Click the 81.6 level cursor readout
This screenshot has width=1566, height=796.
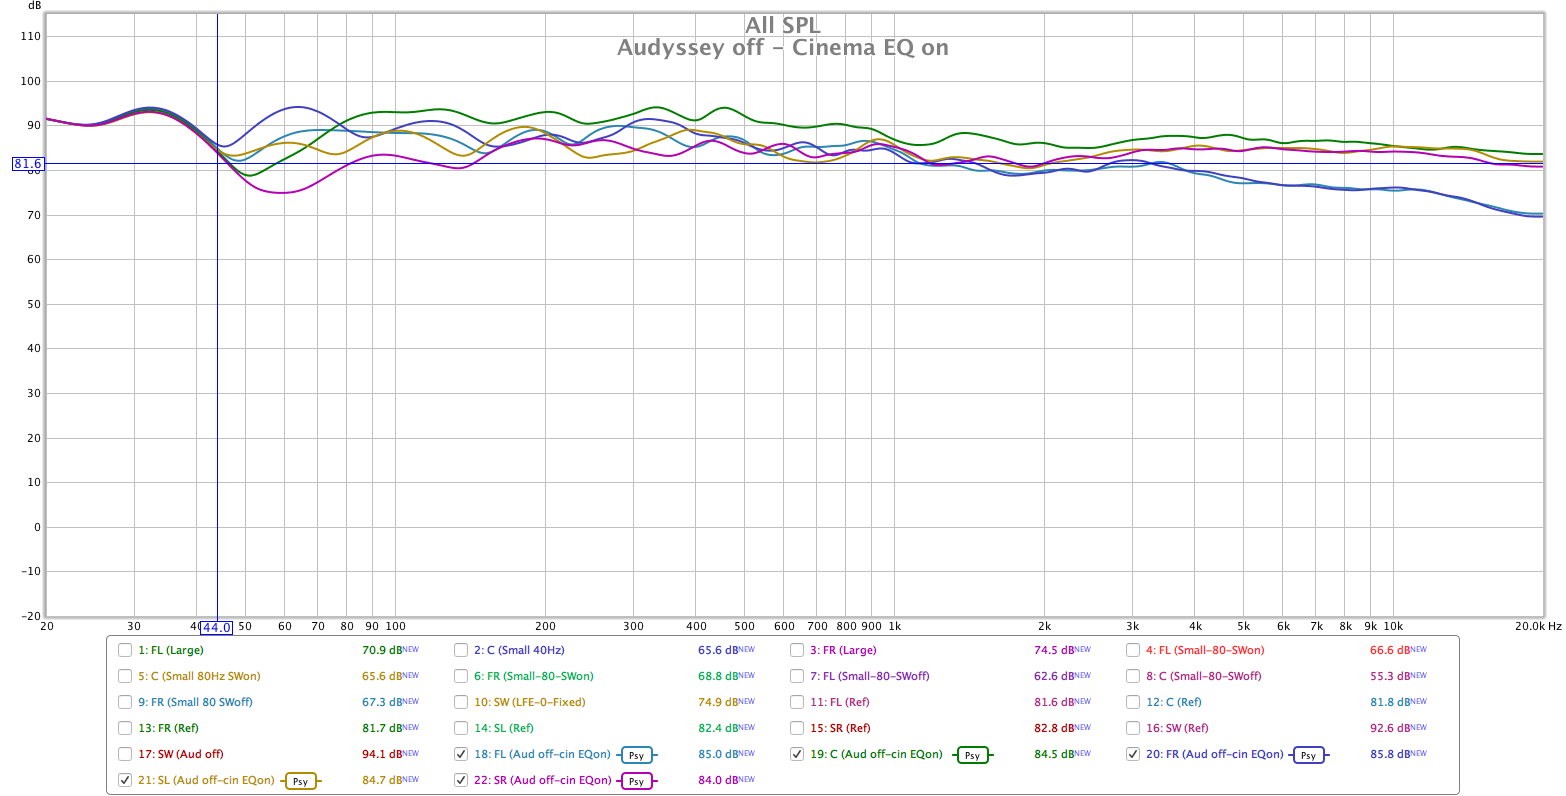(x=28, y=164)
